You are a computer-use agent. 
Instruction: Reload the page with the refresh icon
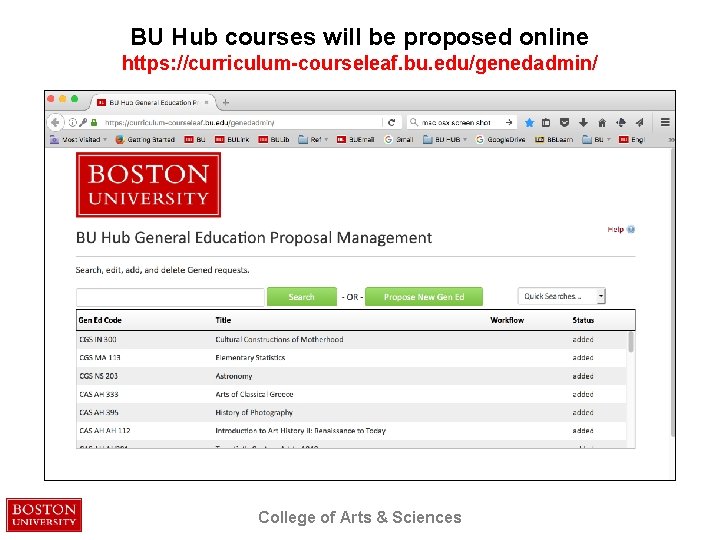391,123
